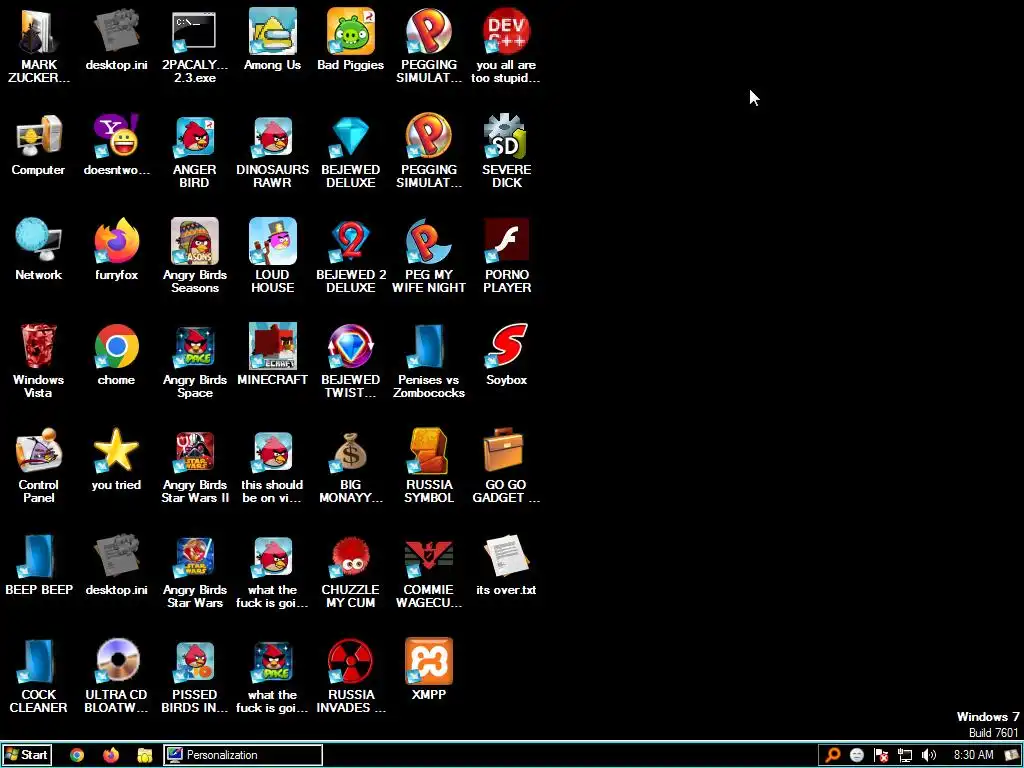Image resolution: width=1024 pixels, height=768 pixels.
Task: Click the magnifier icon in system tray
Action: pyautogui.click(x=833, y=756)
